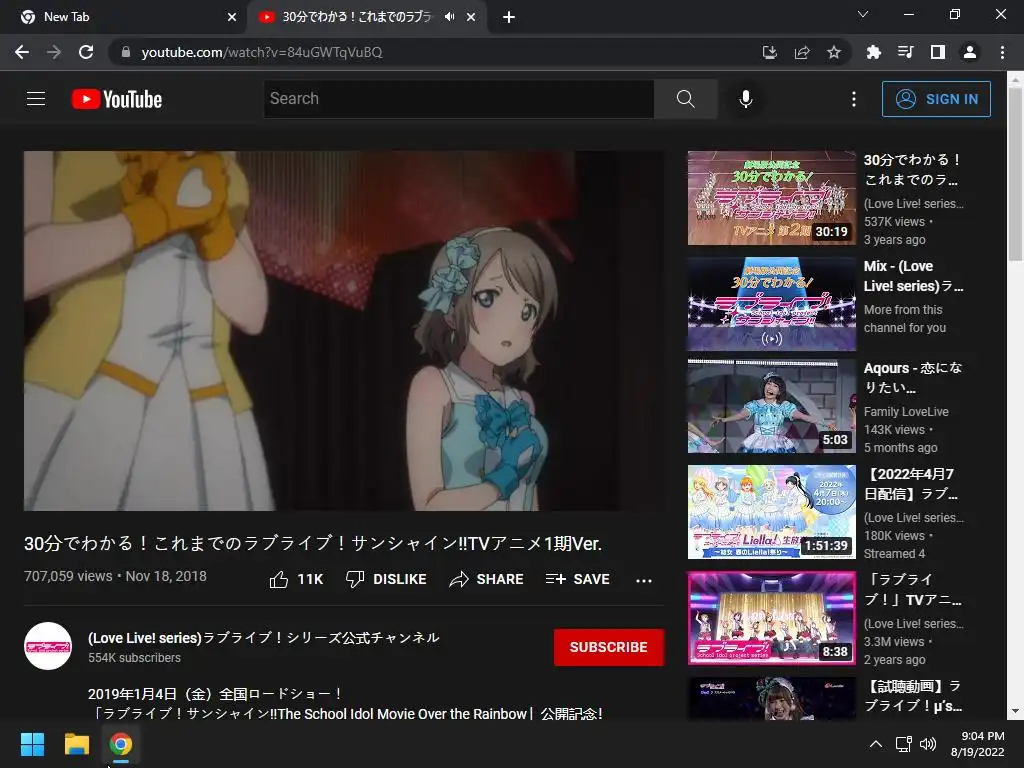This screenshot has height=768, width=1024.
Task: Go to YouTube home via logo
Action: (x=117, y=99)
